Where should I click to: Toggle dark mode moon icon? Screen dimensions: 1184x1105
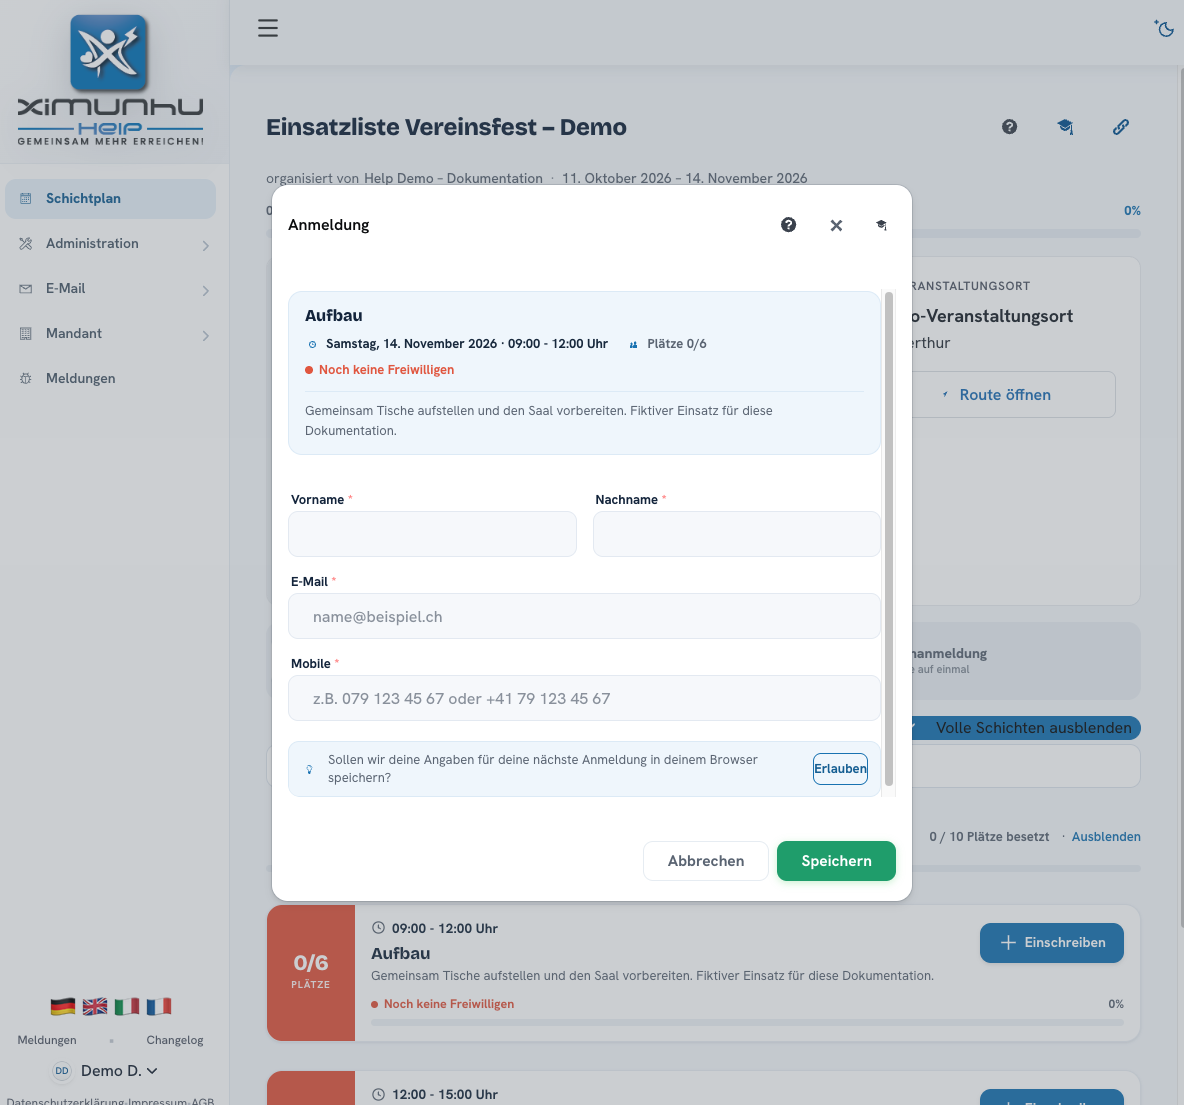point(1164,29)
